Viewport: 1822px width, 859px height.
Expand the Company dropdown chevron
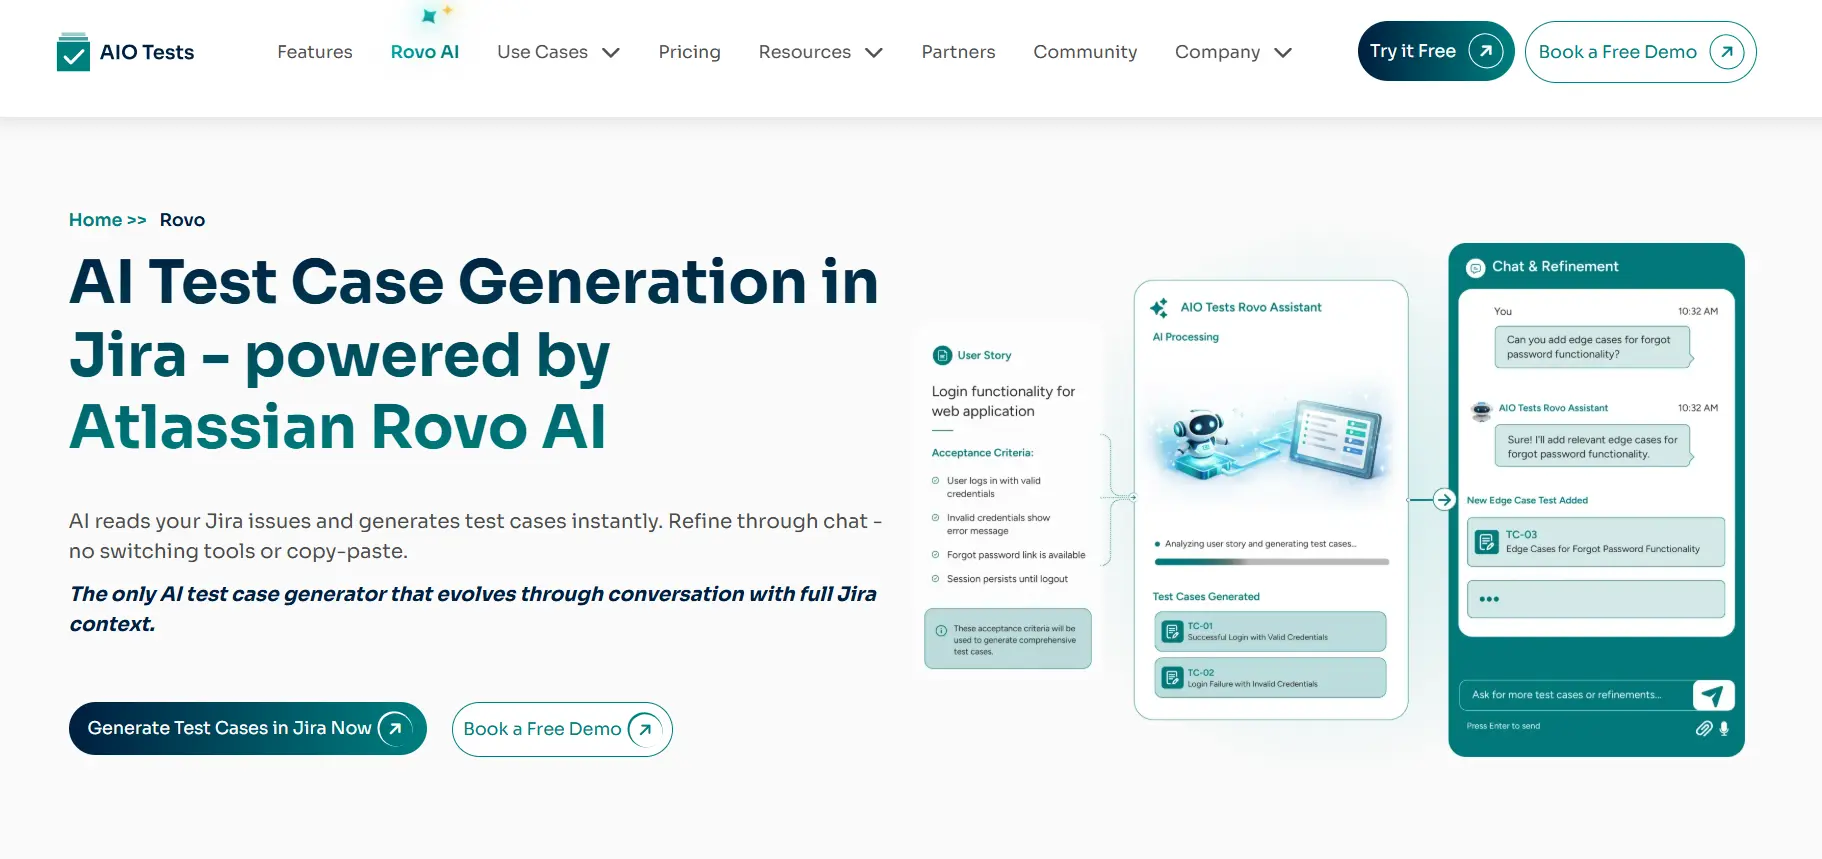coord(1283,53)
